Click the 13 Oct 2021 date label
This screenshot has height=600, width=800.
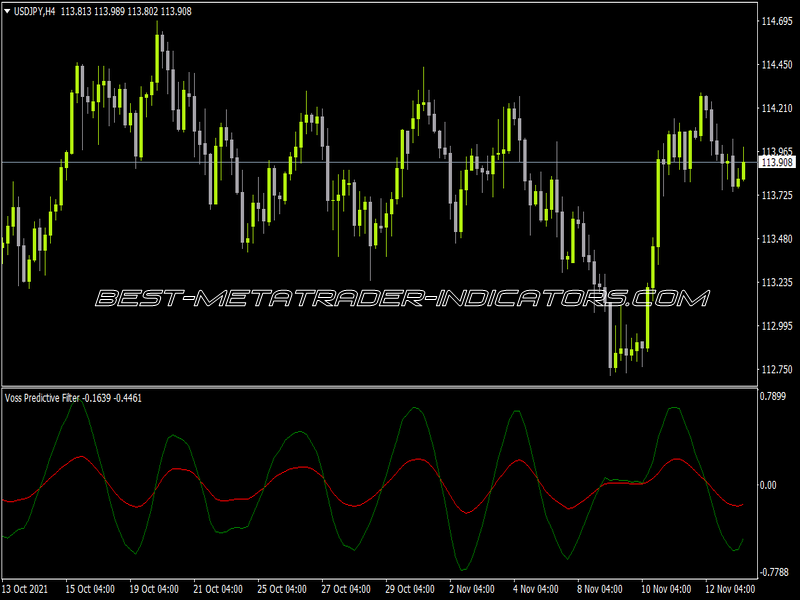24,589
